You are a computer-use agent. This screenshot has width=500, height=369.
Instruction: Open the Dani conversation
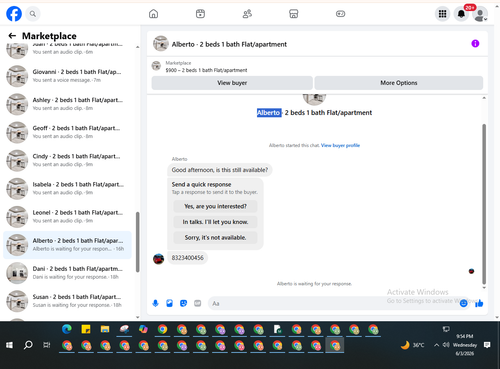point(67,273)
